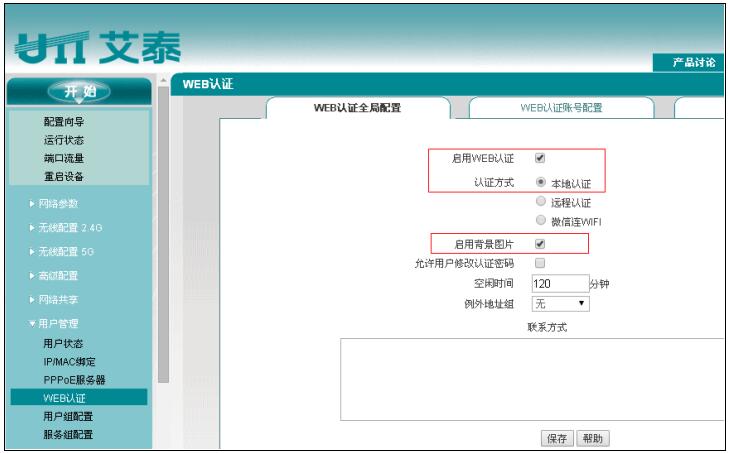Open the 例外地址组 dropdown
Viewport: 730px width, 453px height.
click(x=561, y=303)
